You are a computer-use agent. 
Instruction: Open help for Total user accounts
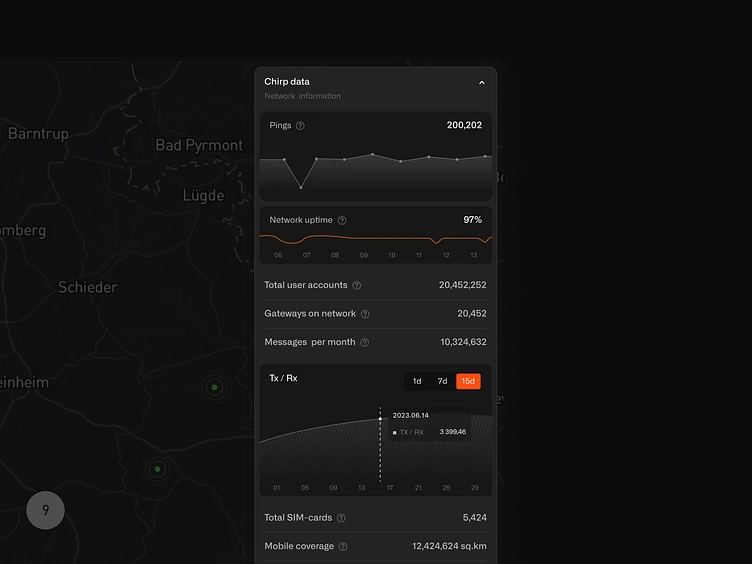pyautogui.click(x=357, y=286)
